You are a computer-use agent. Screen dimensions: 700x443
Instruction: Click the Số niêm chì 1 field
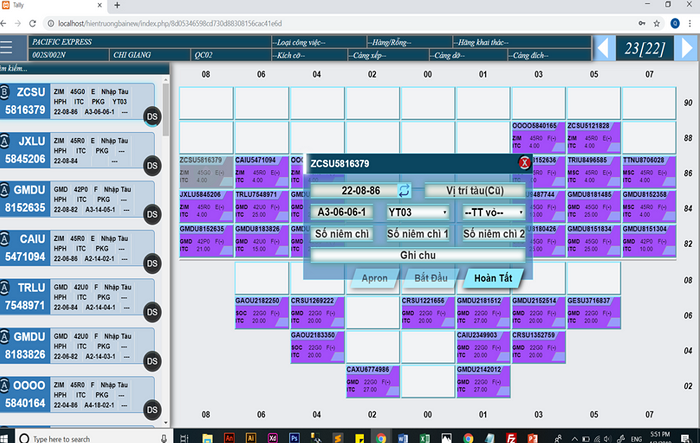pos(418,234)
